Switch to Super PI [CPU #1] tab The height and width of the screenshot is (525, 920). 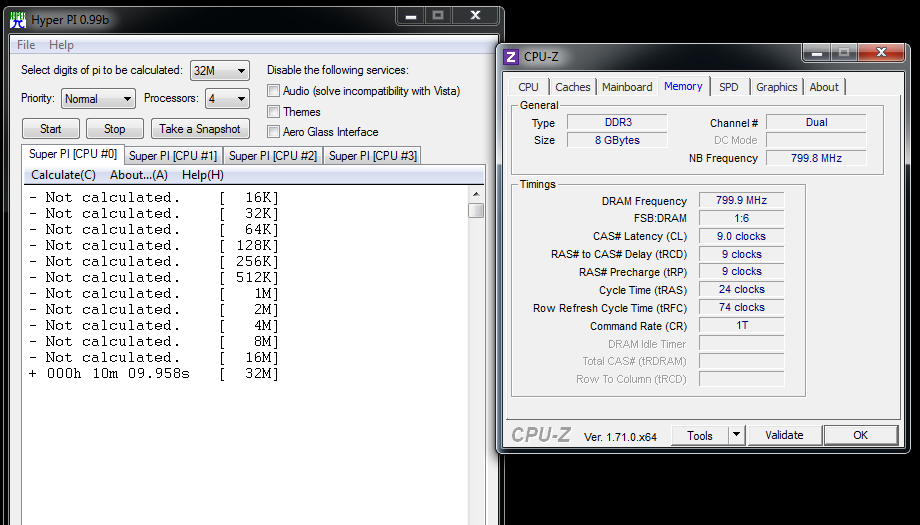(173, 156)
